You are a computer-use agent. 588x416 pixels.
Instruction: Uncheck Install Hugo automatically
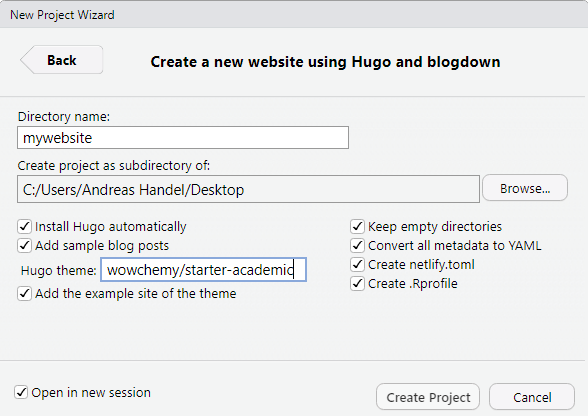tap(24, 227)
